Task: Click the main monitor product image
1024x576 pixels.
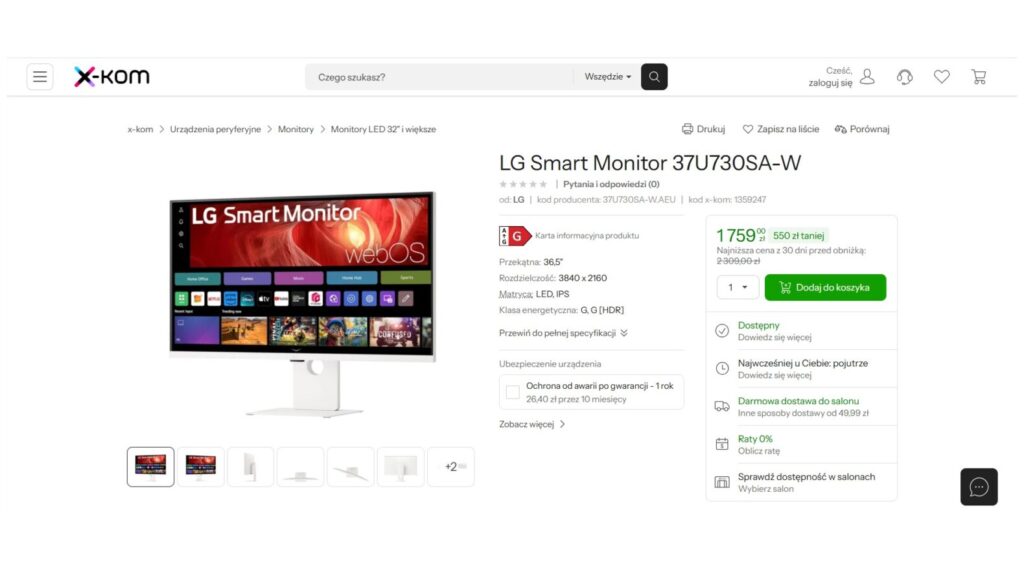Action: 302,304
